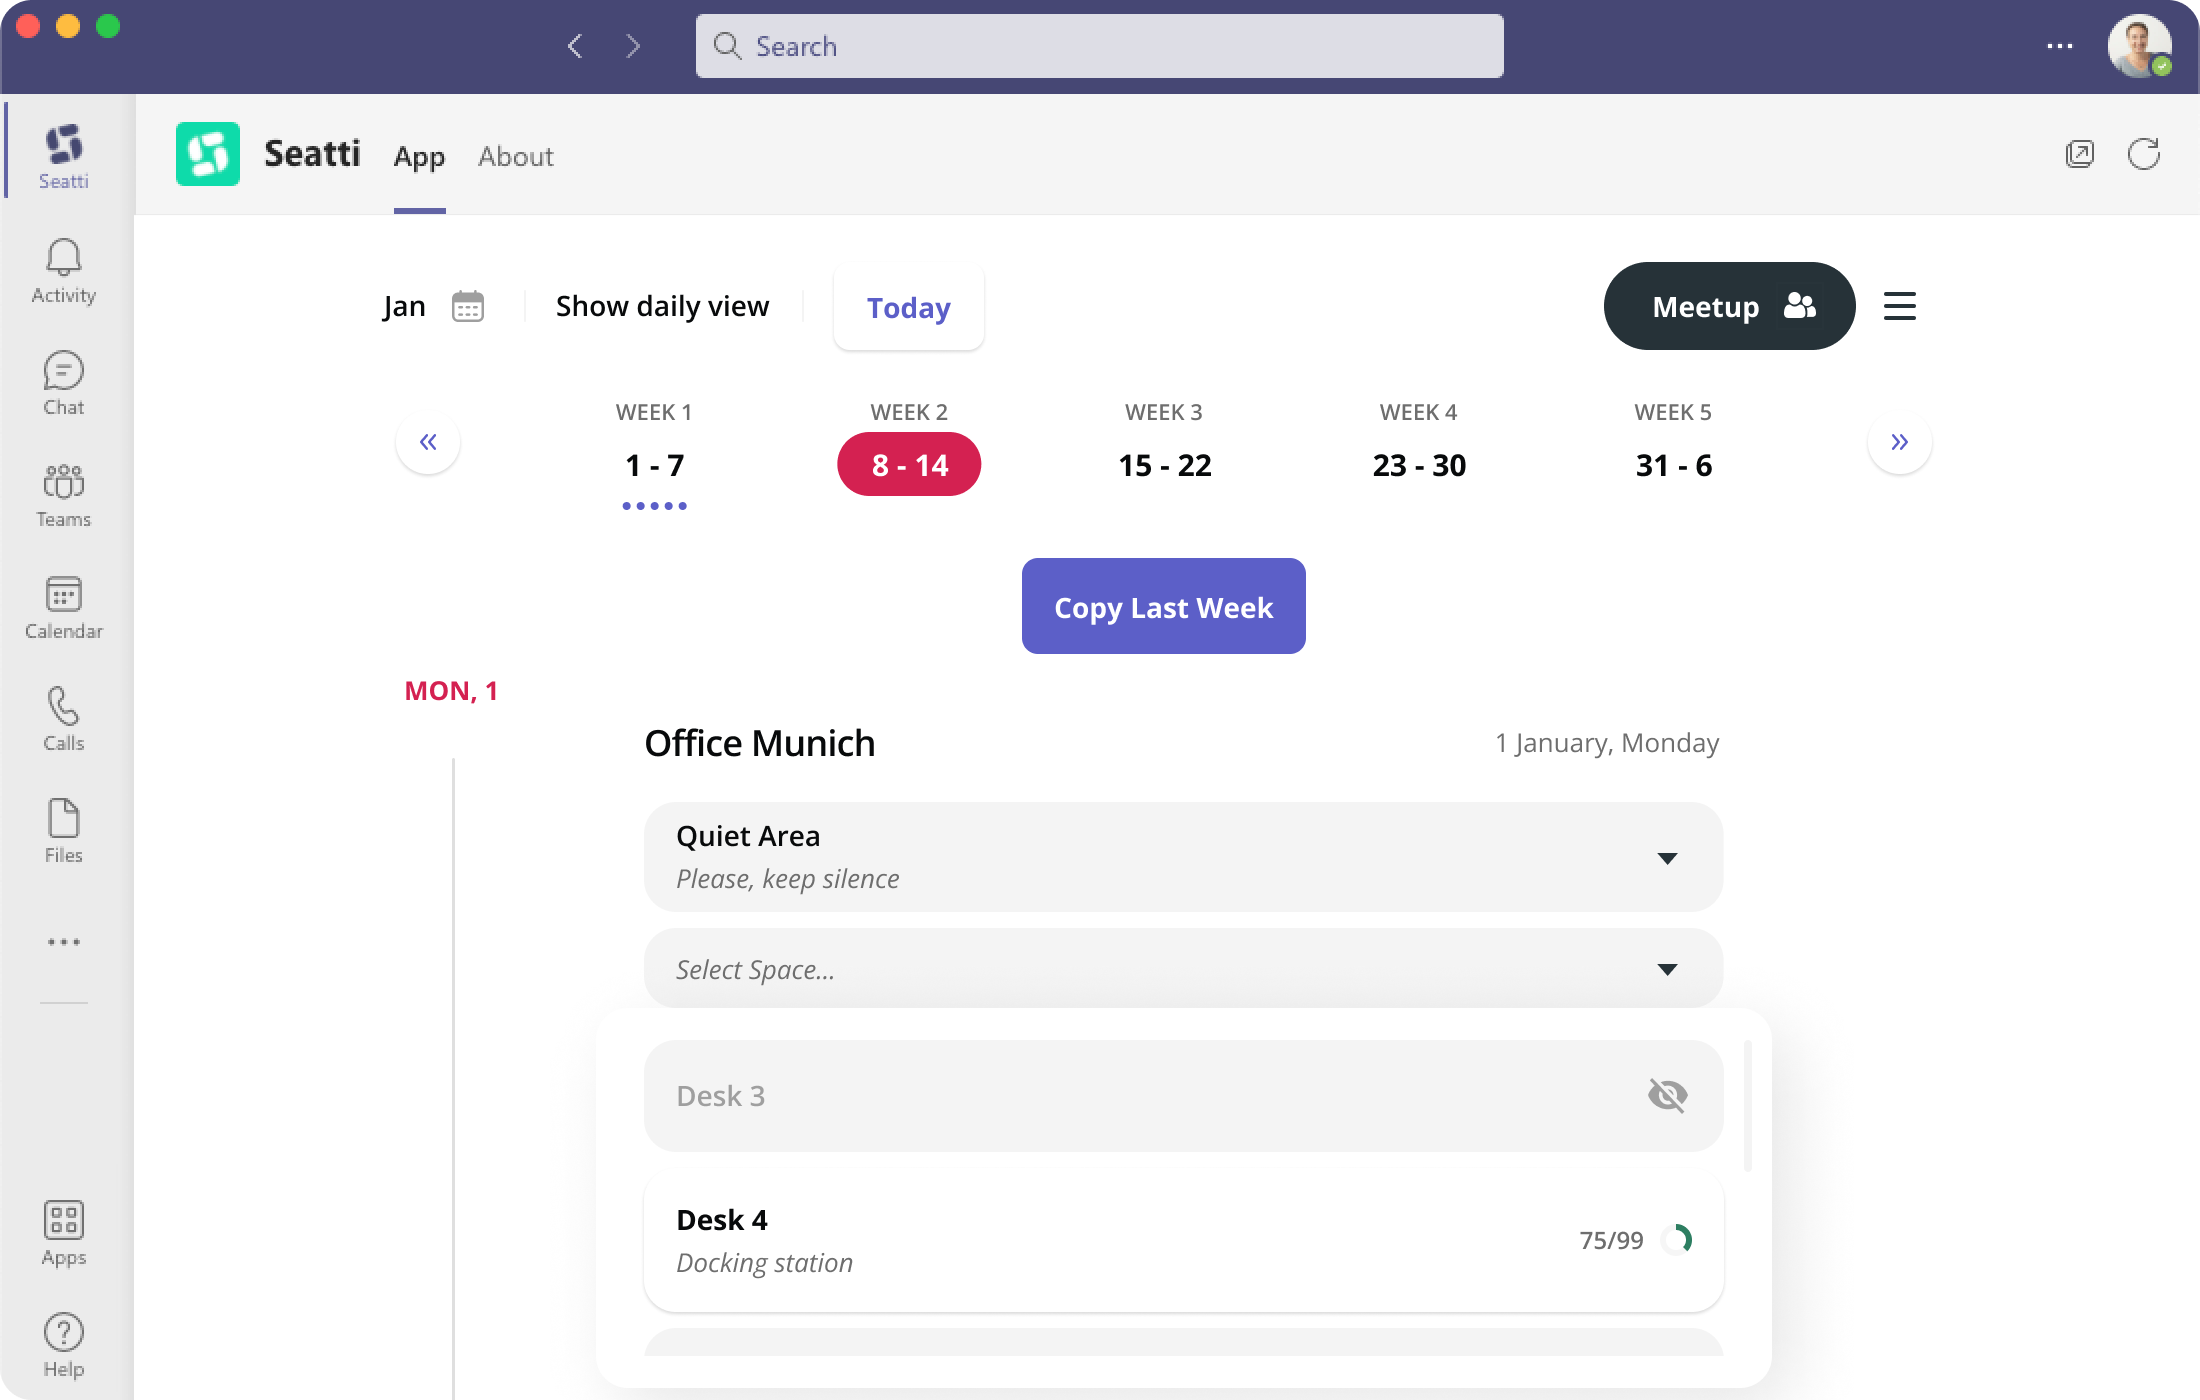Open the Seatti app in sidebar
This screenshot has height=1400, width=2200.
point(64,156)
